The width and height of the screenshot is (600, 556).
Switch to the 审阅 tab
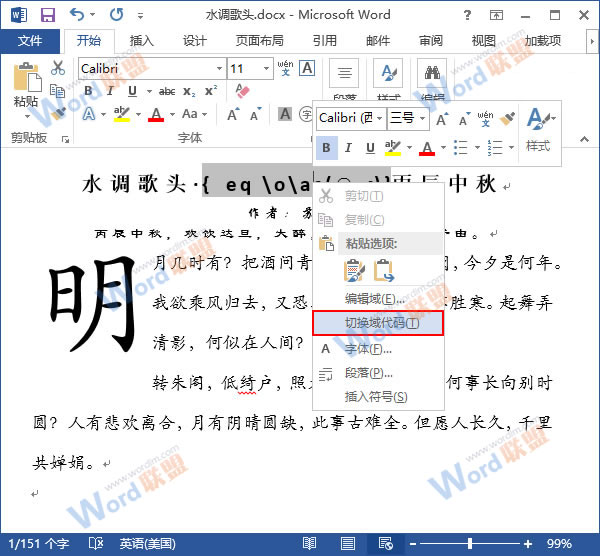pyautogui.click(x=431, y=41)
